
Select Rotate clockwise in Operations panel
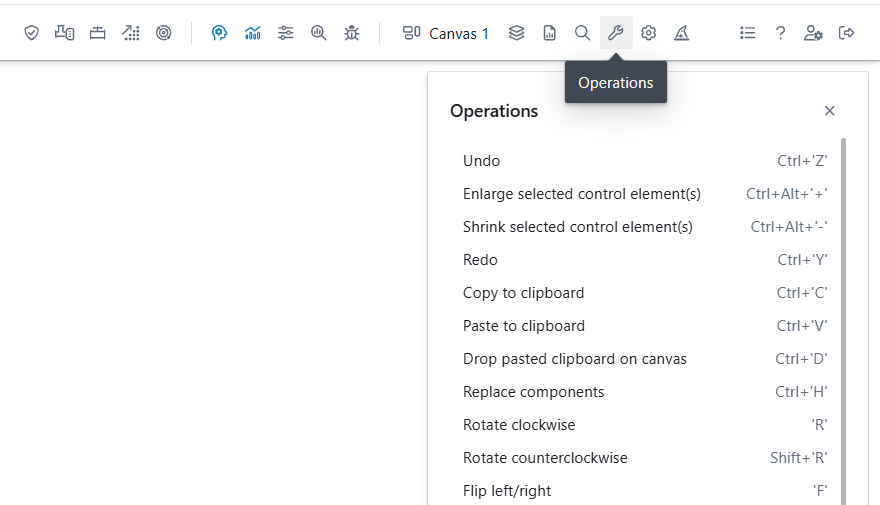[519, 425]
